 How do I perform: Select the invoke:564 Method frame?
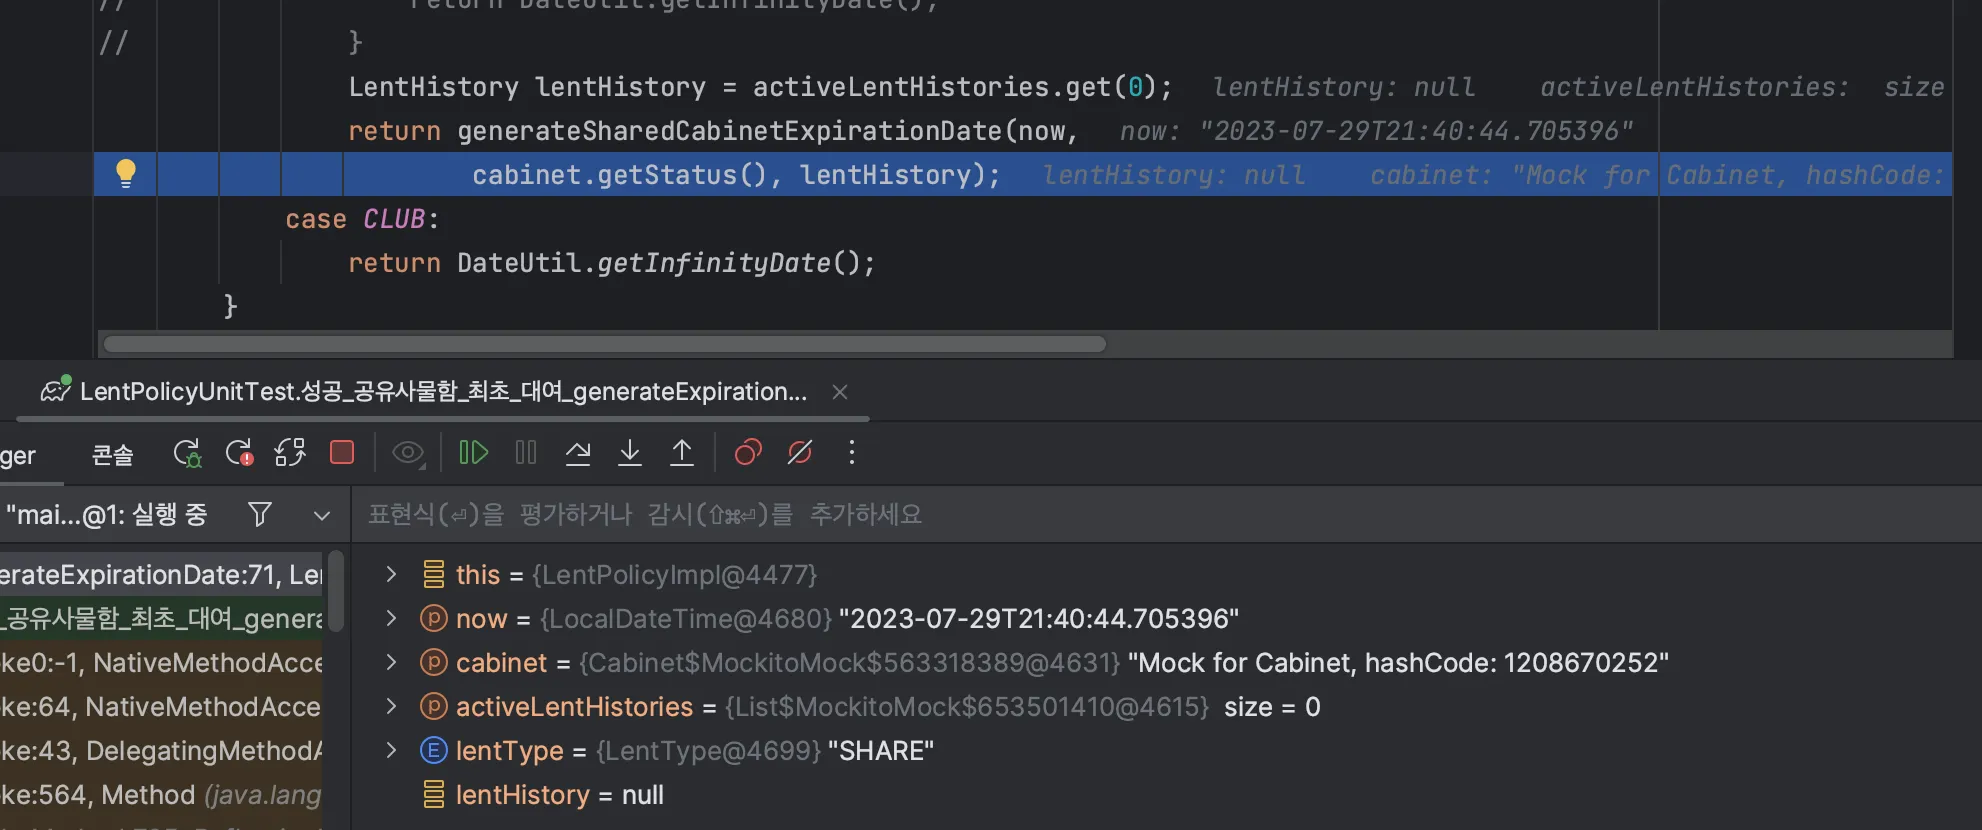[x=161, y=795]
